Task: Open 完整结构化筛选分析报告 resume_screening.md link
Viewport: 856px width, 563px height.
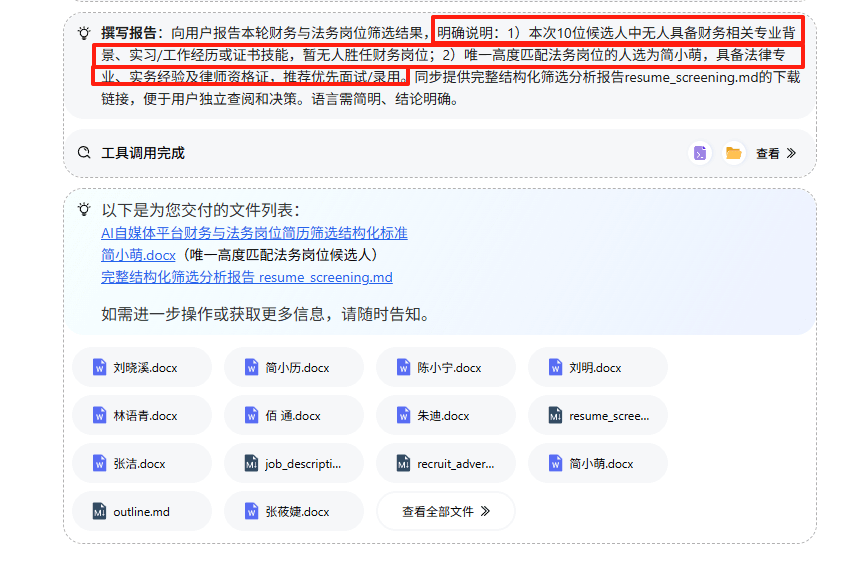Action: [247, 277]
